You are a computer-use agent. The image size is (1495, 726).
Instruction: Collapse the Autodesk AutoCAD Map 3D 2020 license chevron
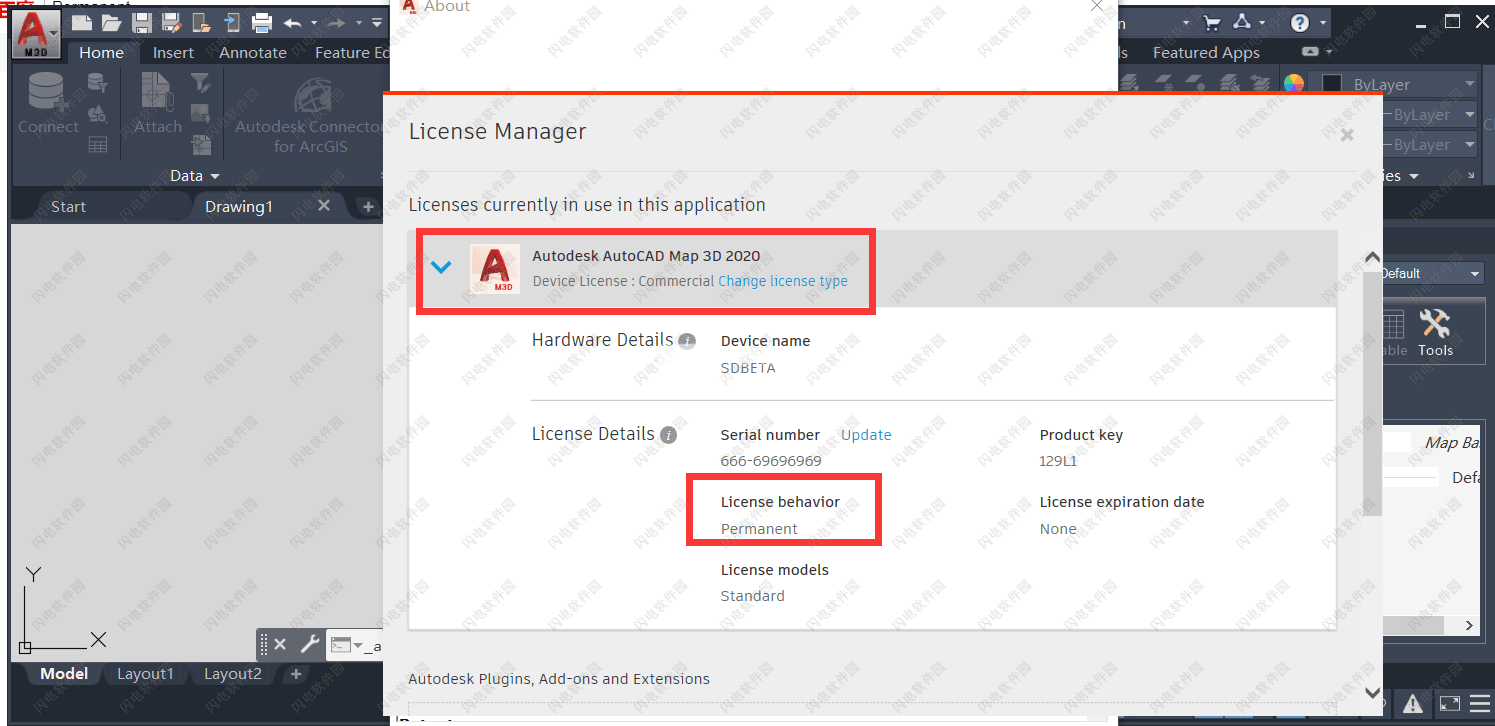coord(440,267)
